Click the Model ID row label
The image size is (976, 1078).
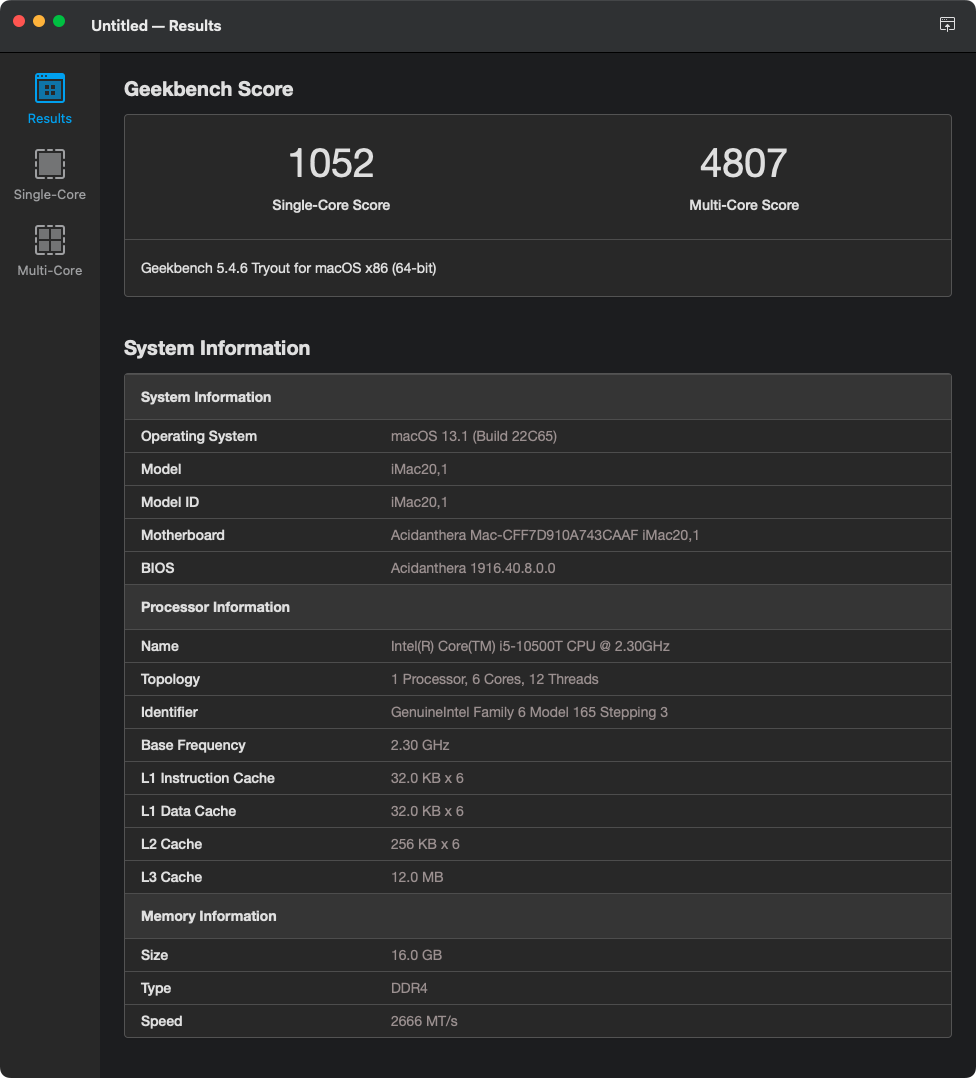click(x=170, y=502)
